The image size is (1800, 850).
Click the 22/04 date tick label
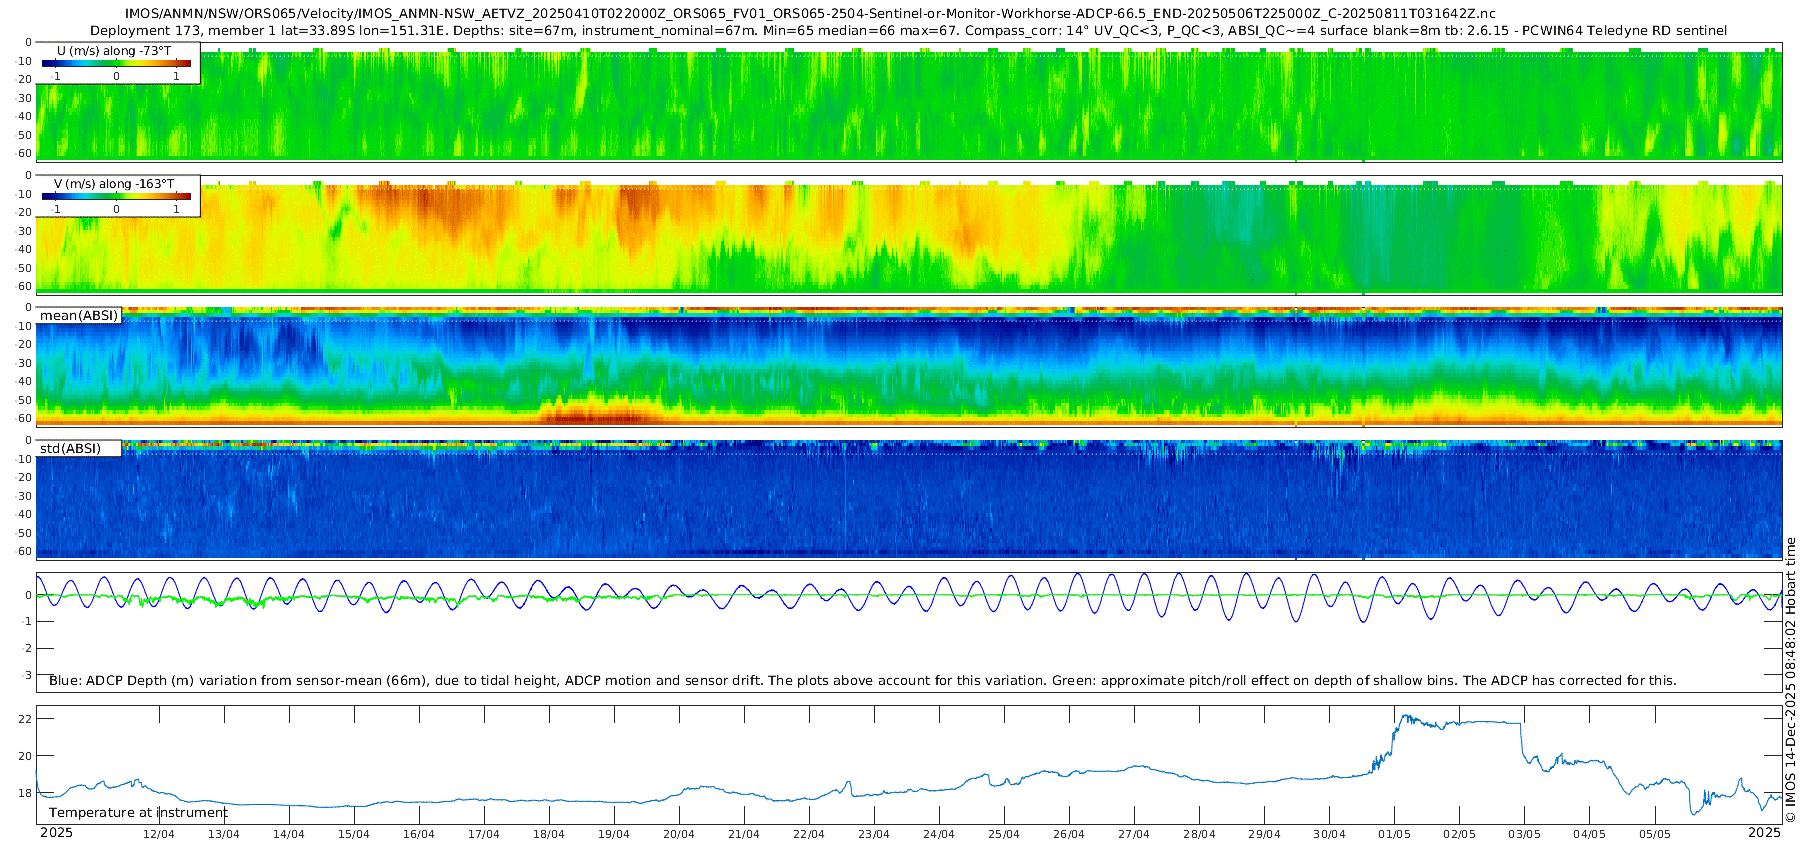[809, 834]
